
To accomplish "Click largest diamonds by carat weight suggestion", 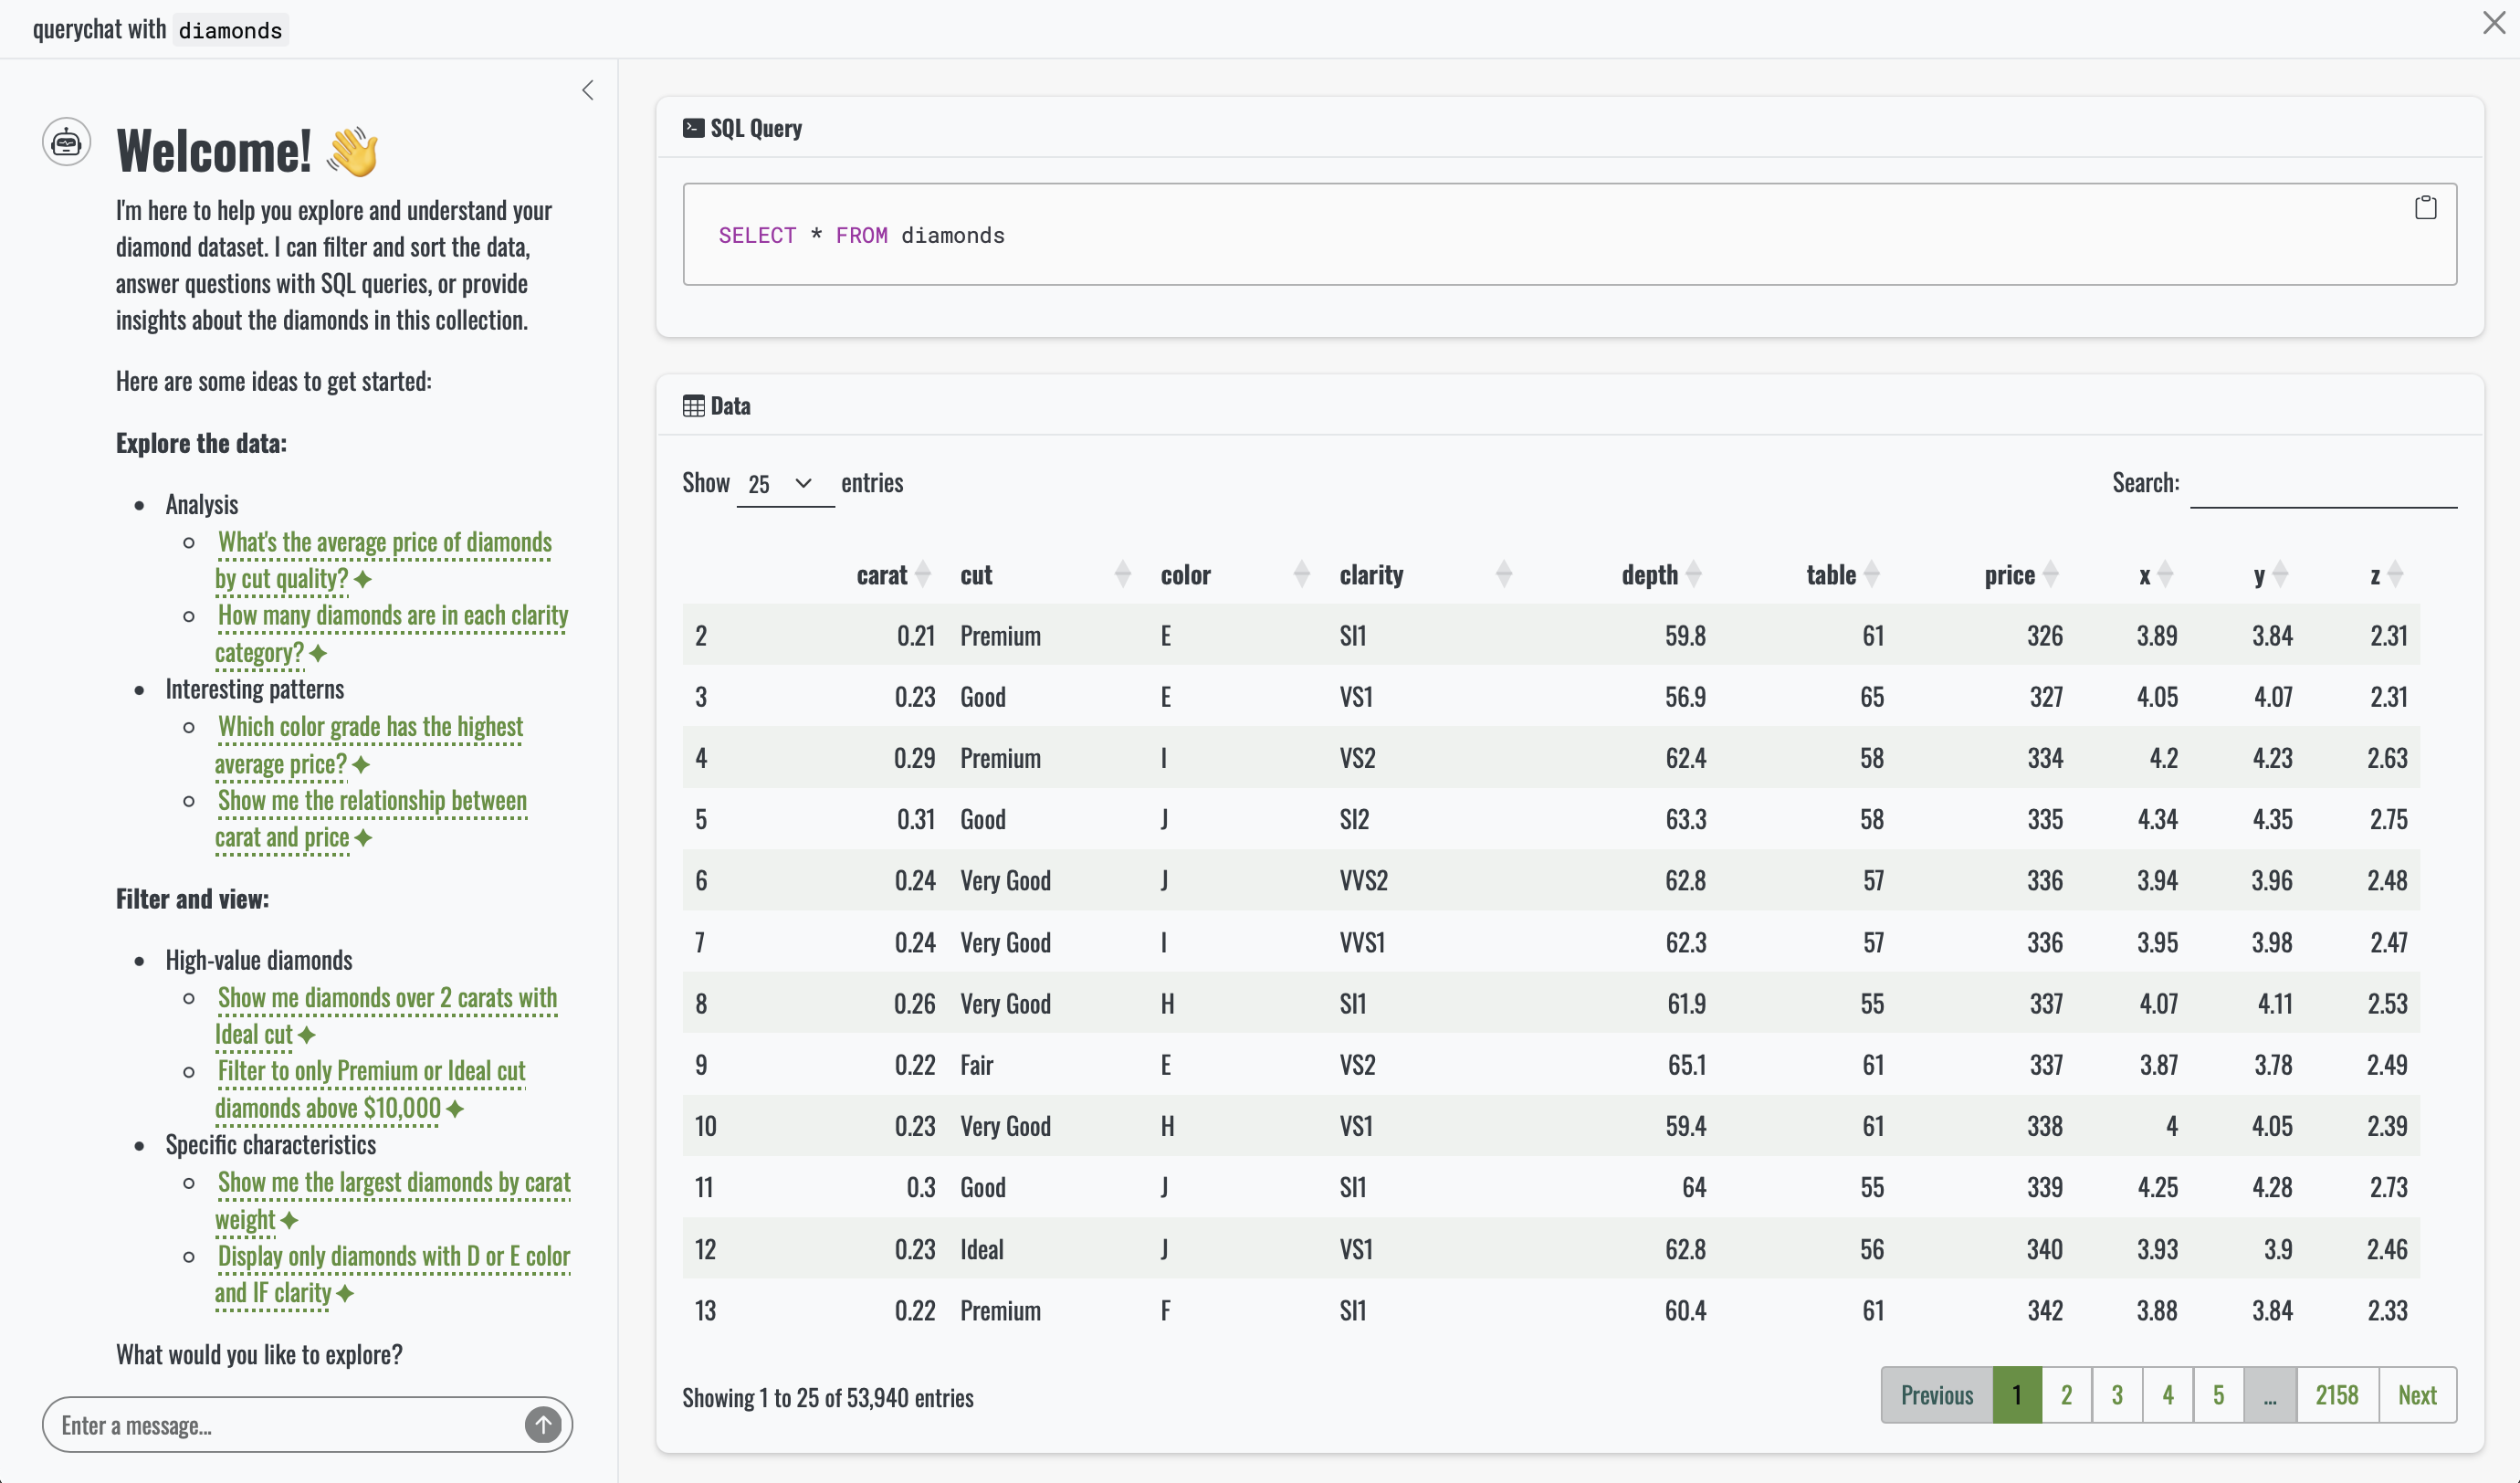I will pos(393,1183).
